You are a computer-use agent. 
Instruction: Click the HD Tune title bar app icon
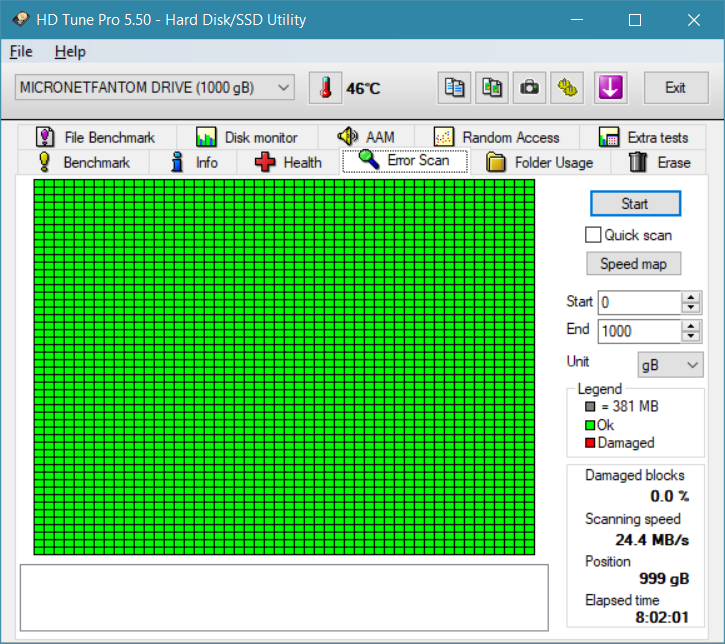click(20, 19)
